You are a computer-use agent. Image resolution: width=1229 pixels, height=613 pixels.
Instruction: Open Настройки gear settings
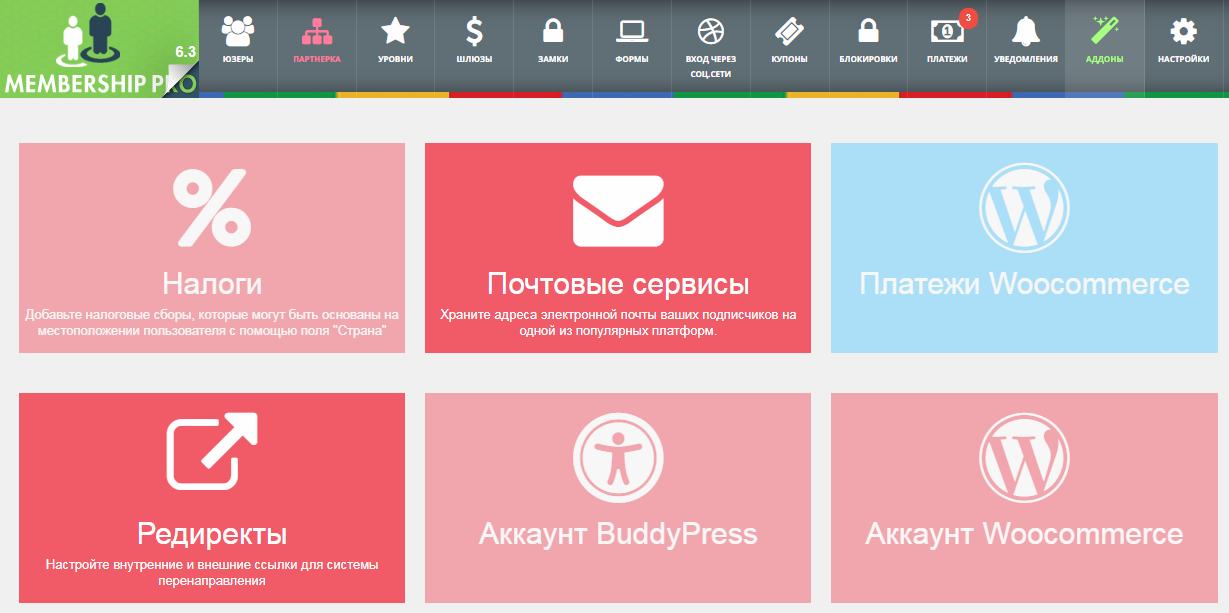(x=1183, y=40)
